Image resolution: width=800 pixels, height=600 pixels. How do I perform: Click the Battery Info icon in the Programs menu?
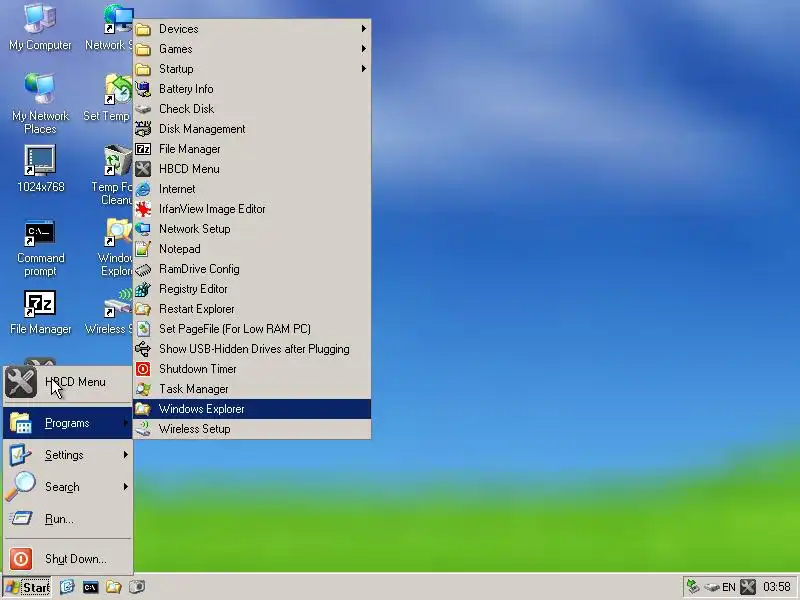143,89
